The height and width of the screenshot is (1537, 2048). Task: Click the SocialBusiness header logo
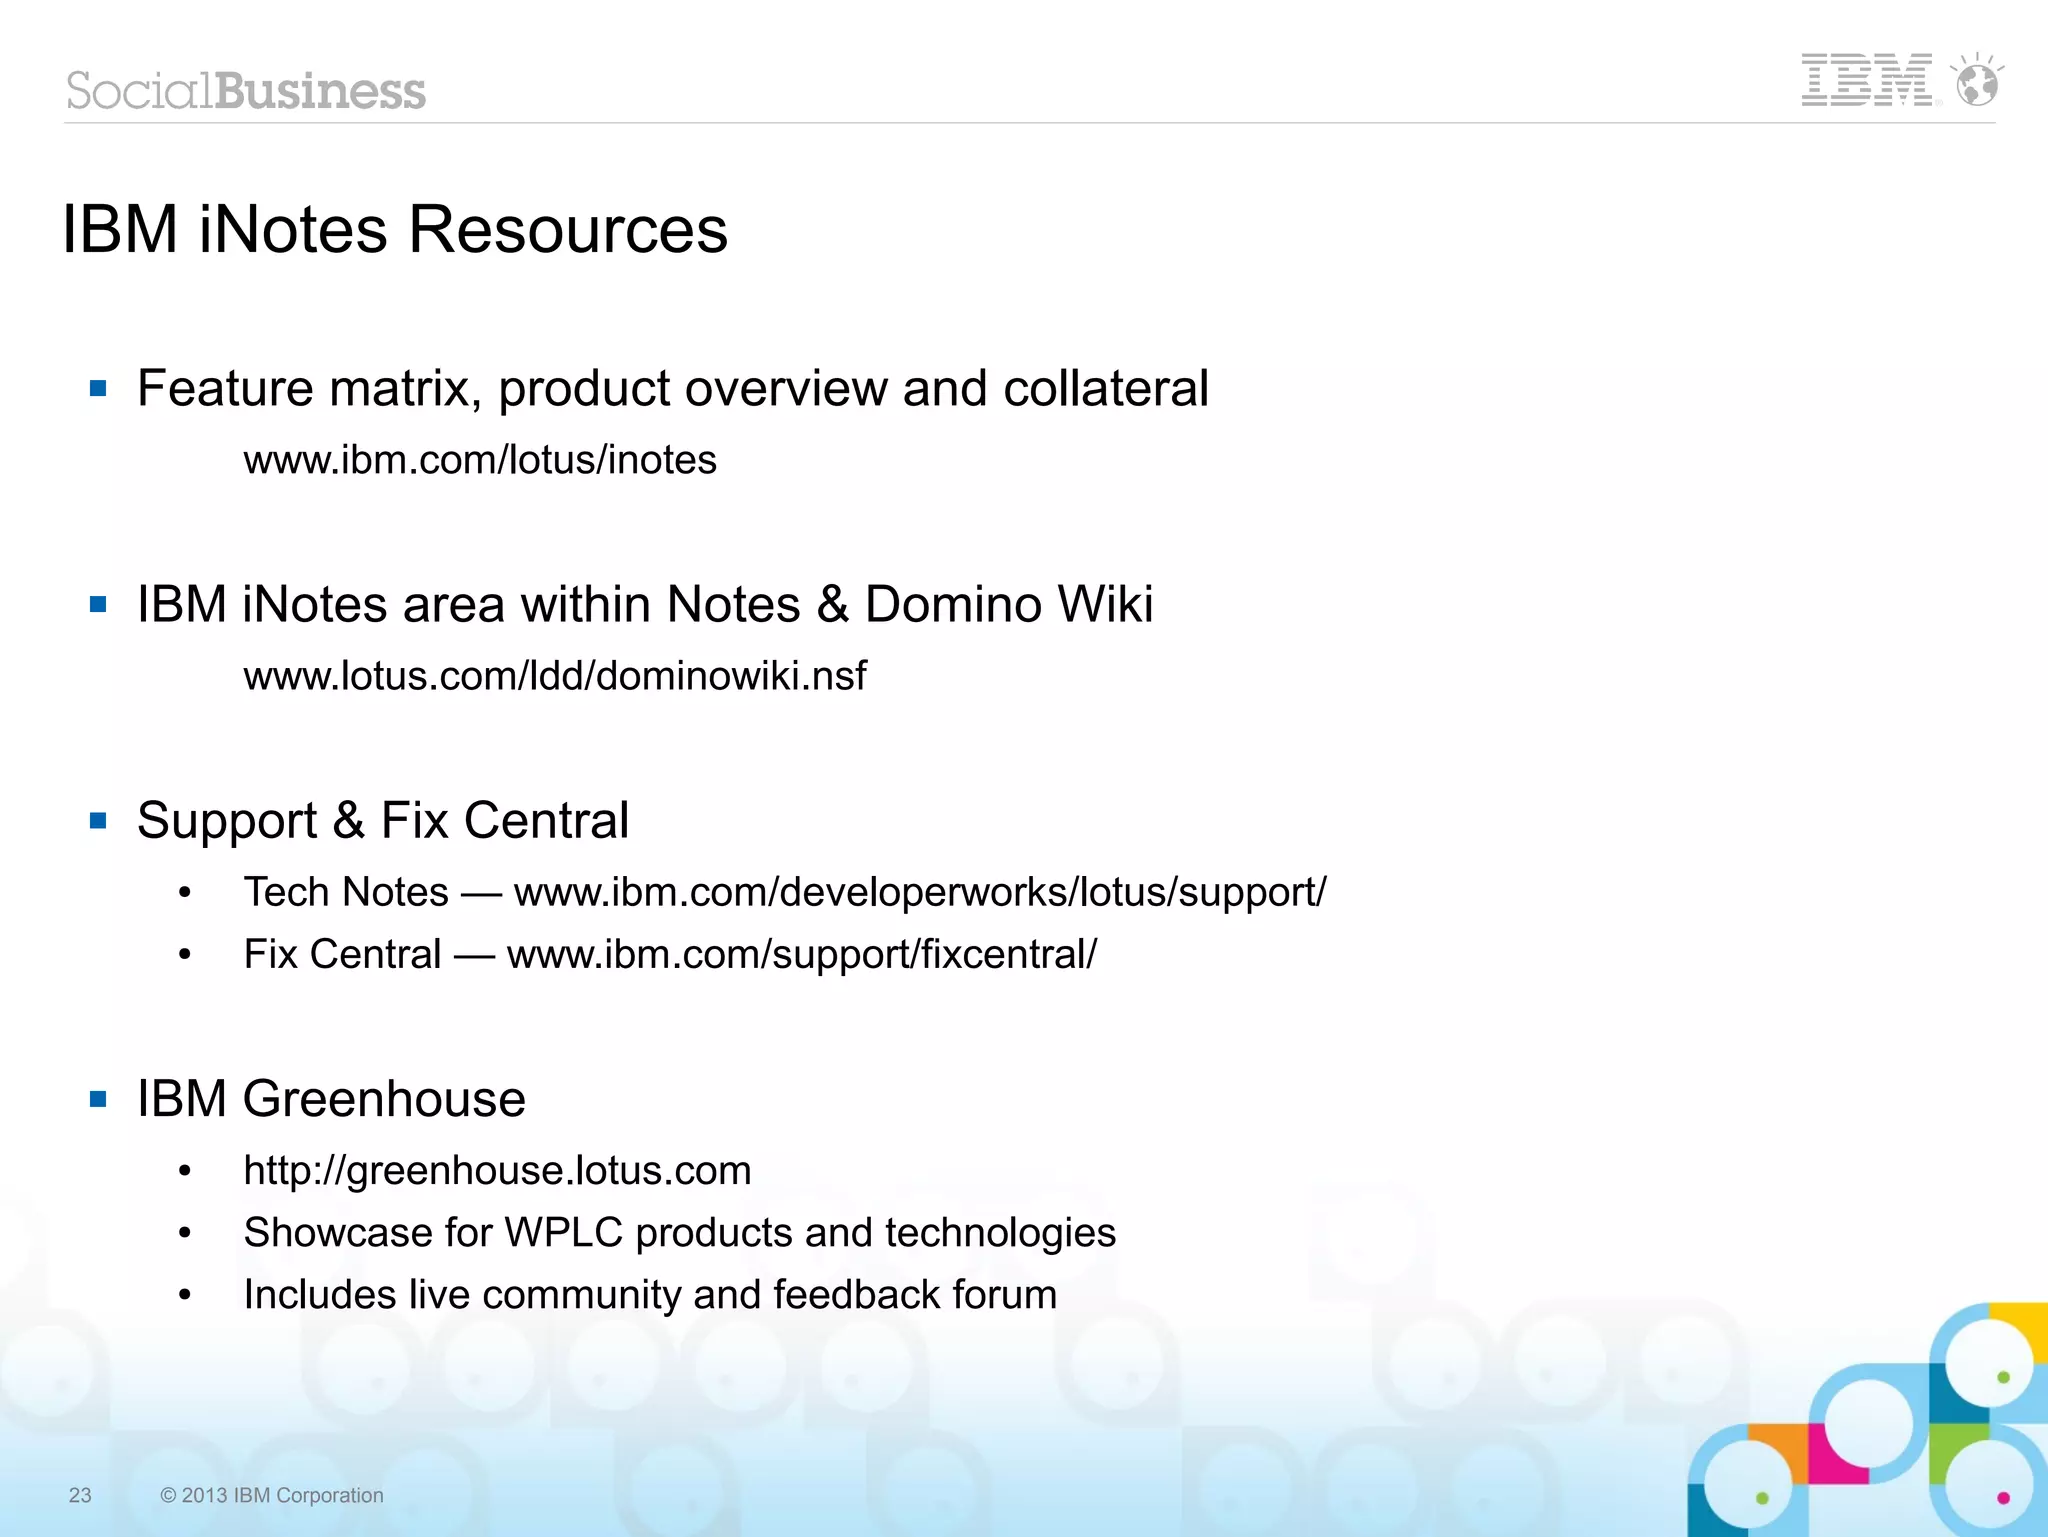(x=246, y=90)
